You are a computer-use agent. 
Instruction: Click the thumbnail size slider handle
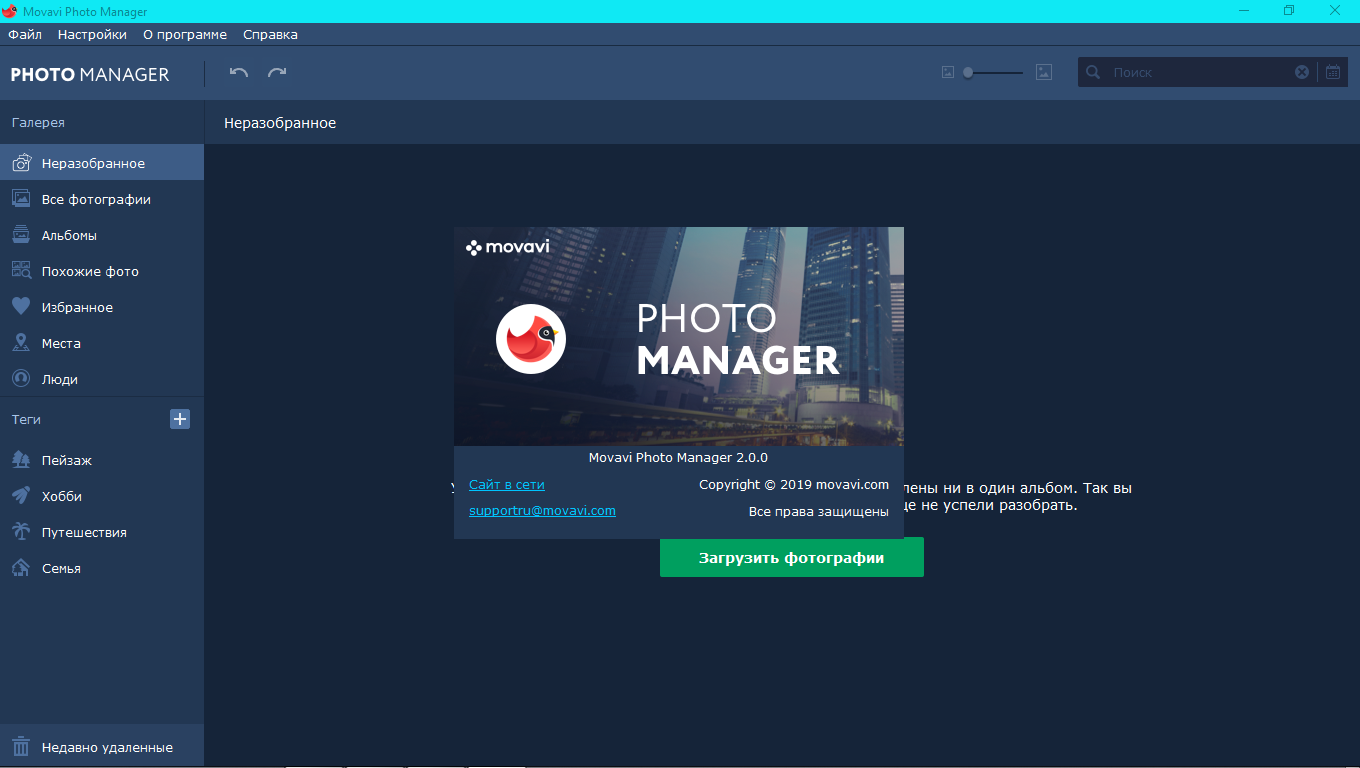968,72
